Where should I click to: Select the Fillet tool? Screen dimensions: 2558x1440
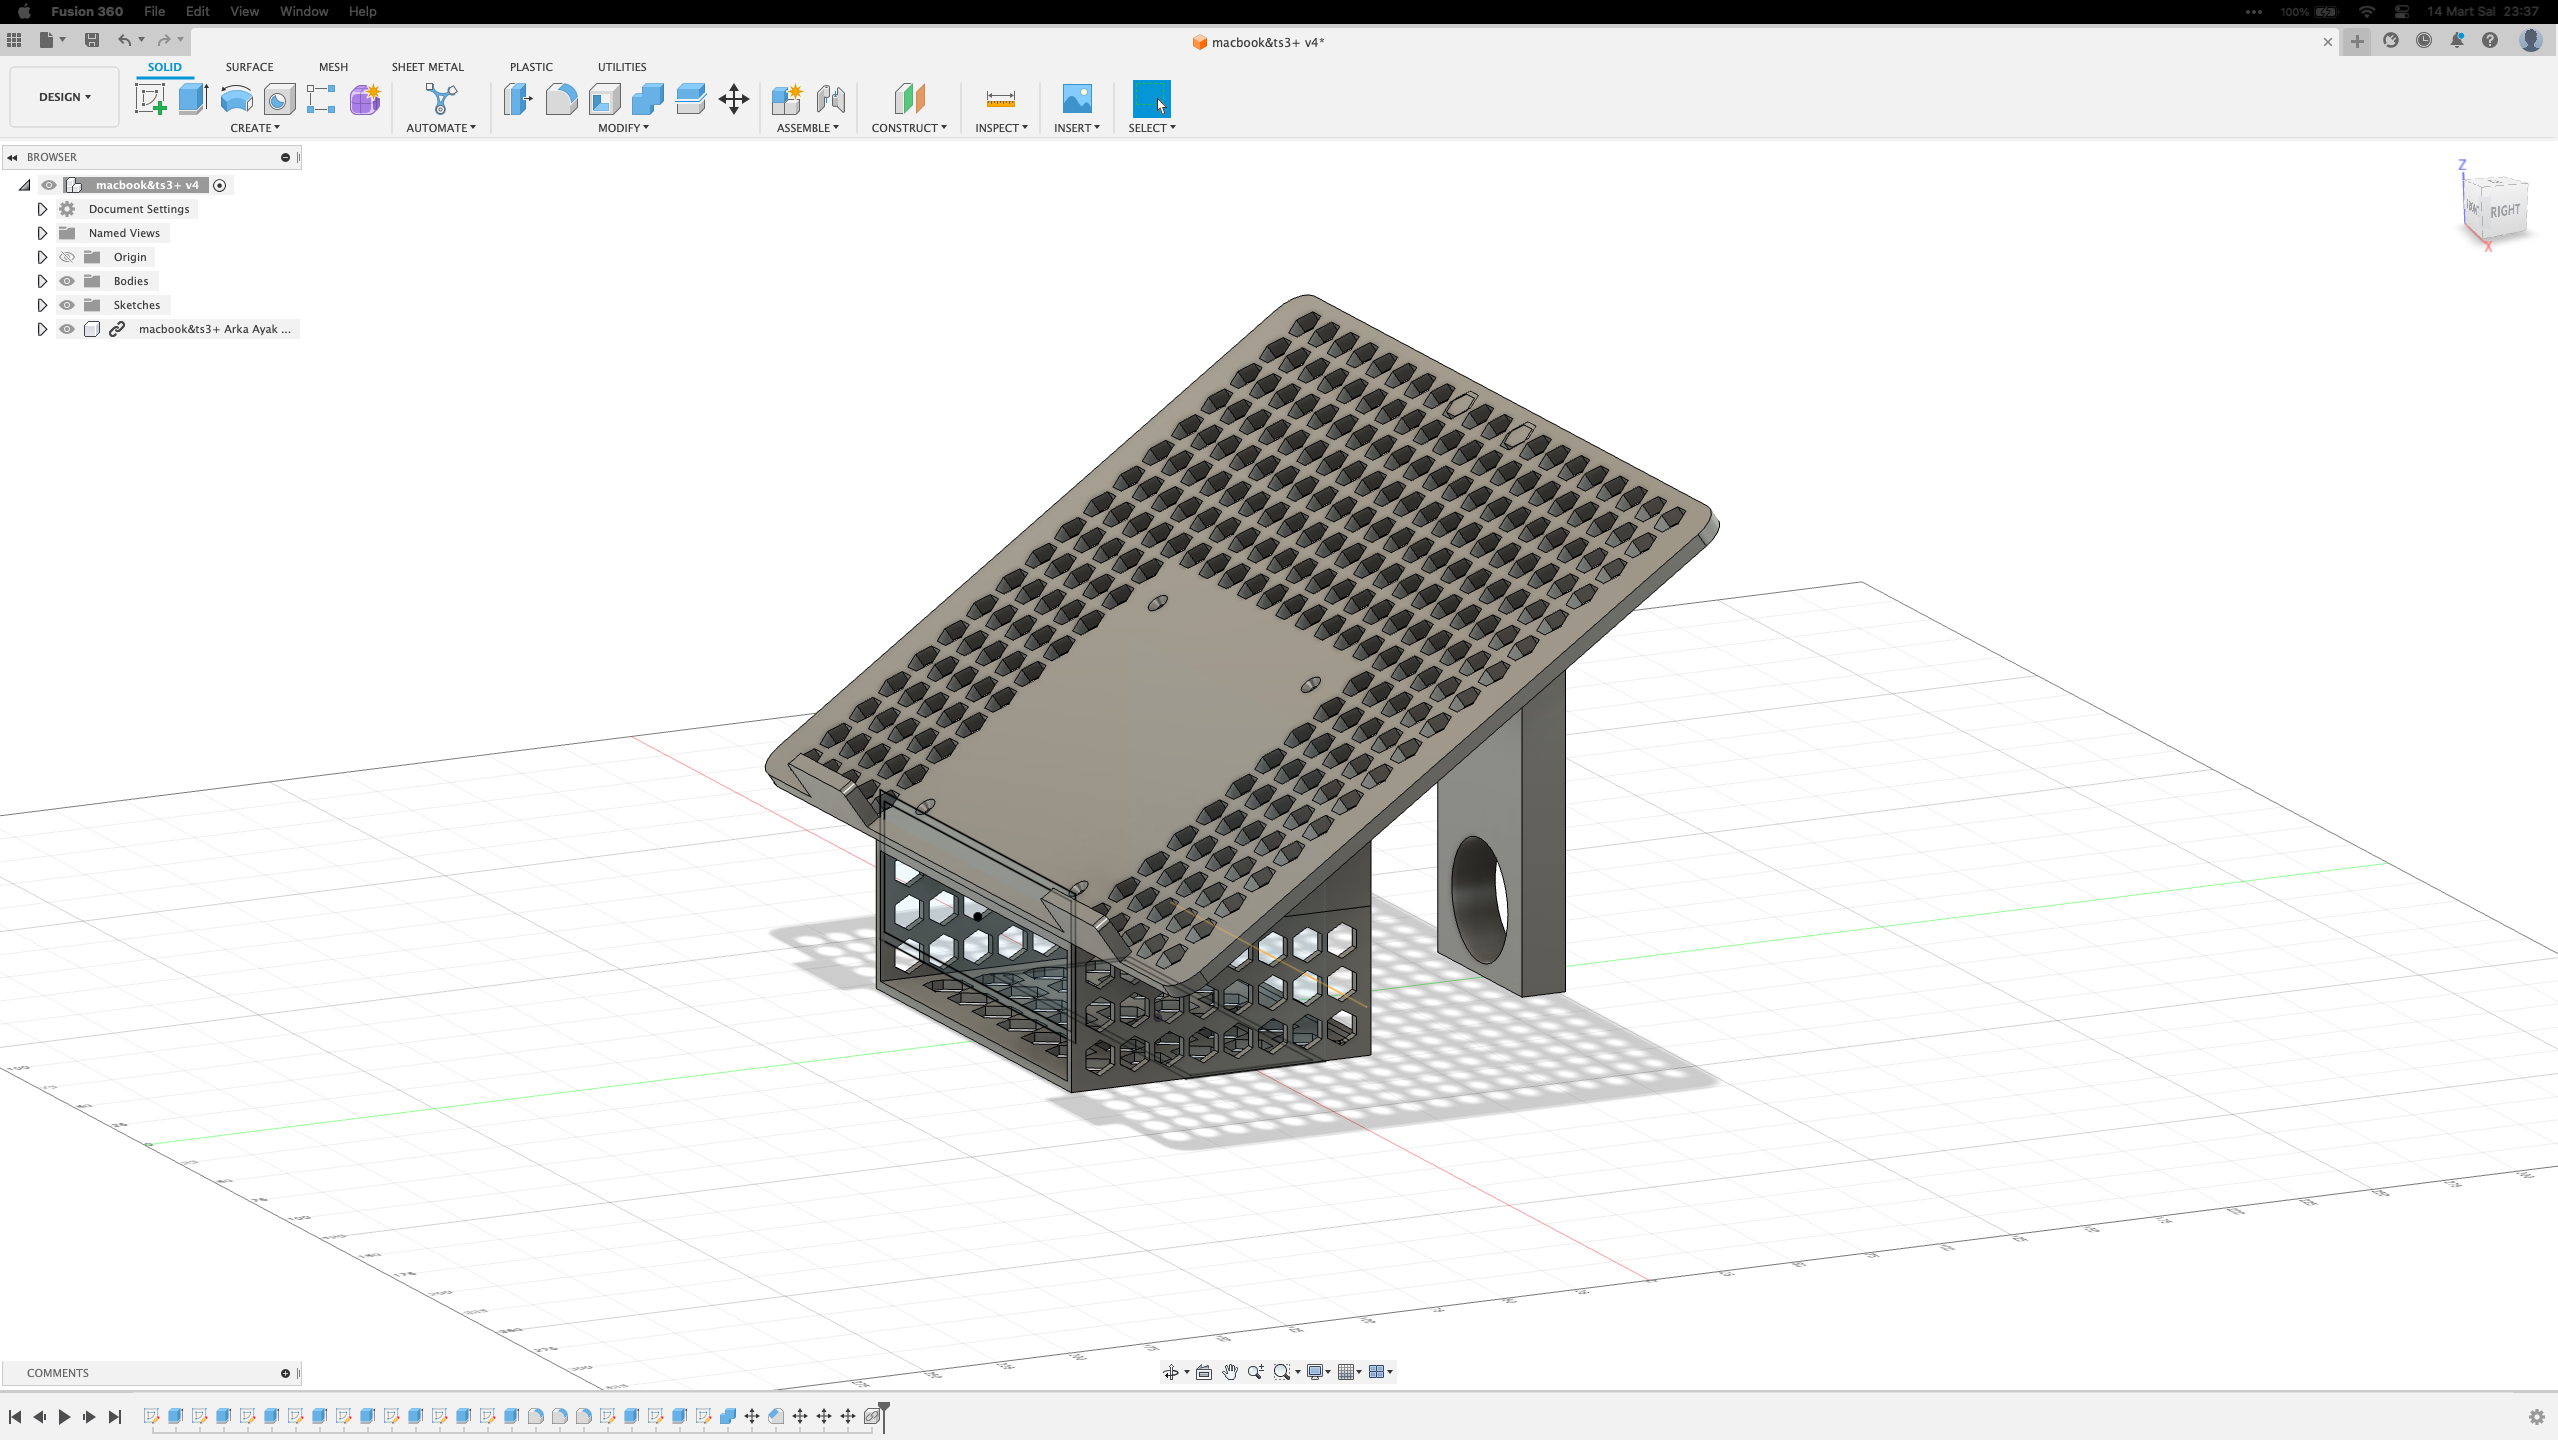pos(561,99)
